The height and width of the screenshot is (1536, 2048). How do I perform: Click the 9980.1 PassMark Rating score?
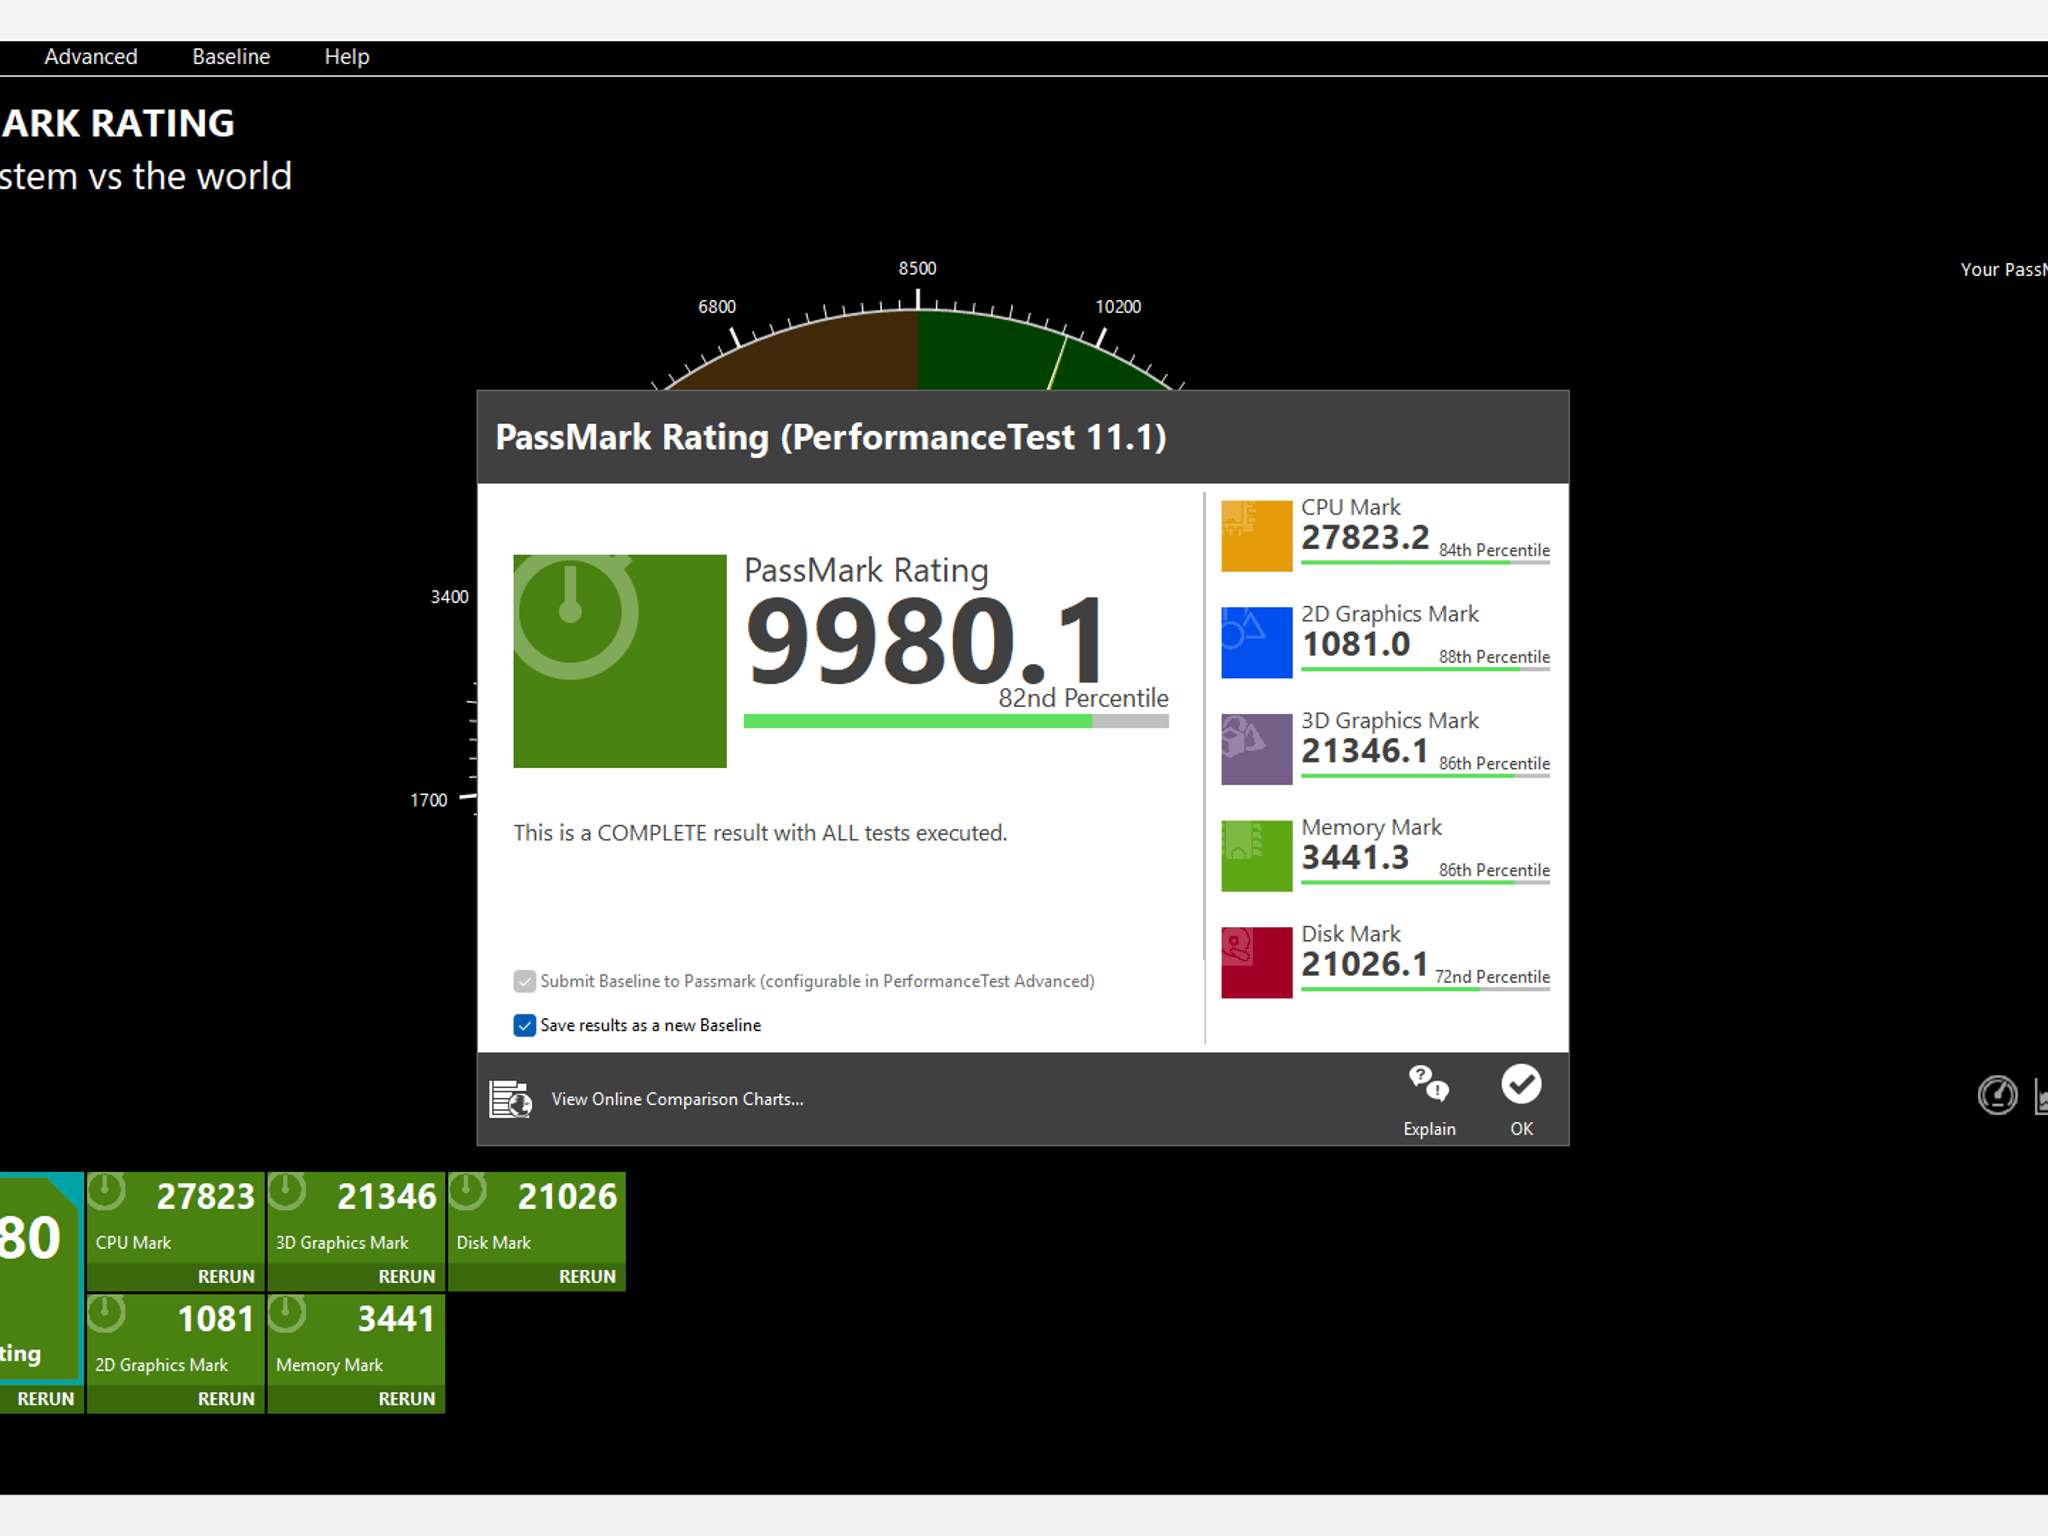coord(925,641)
